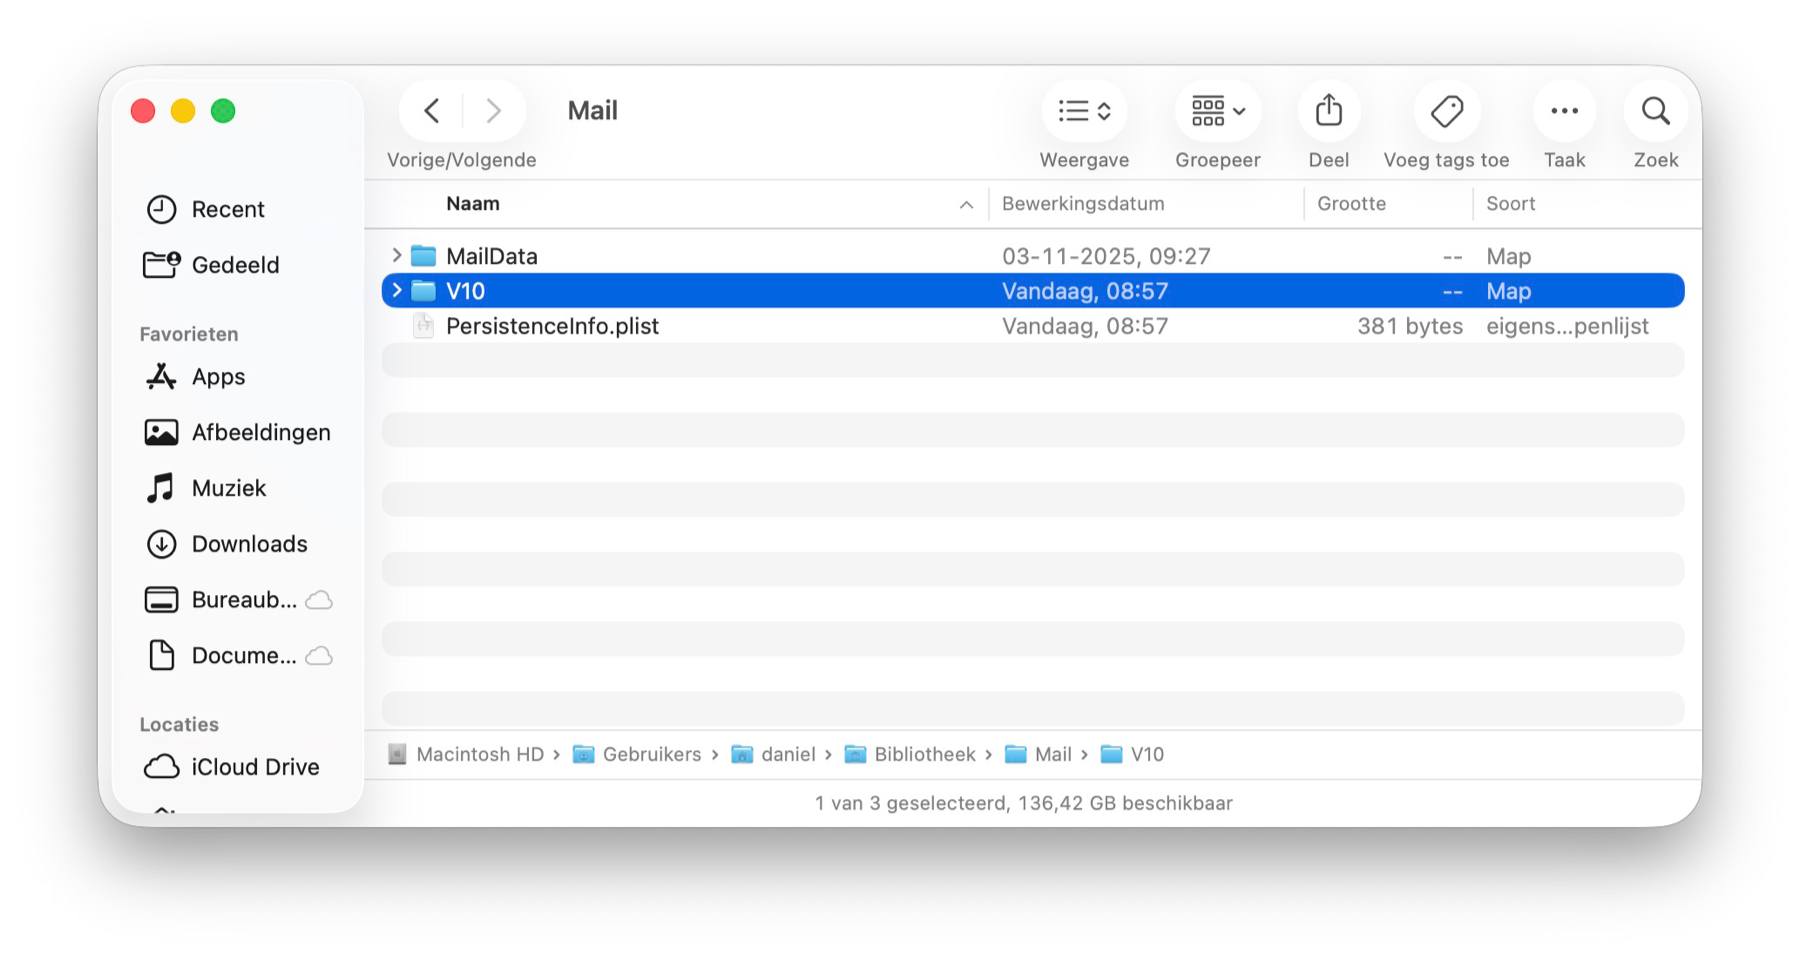Open Documenten in the sidebar

[x=244, y=656]
